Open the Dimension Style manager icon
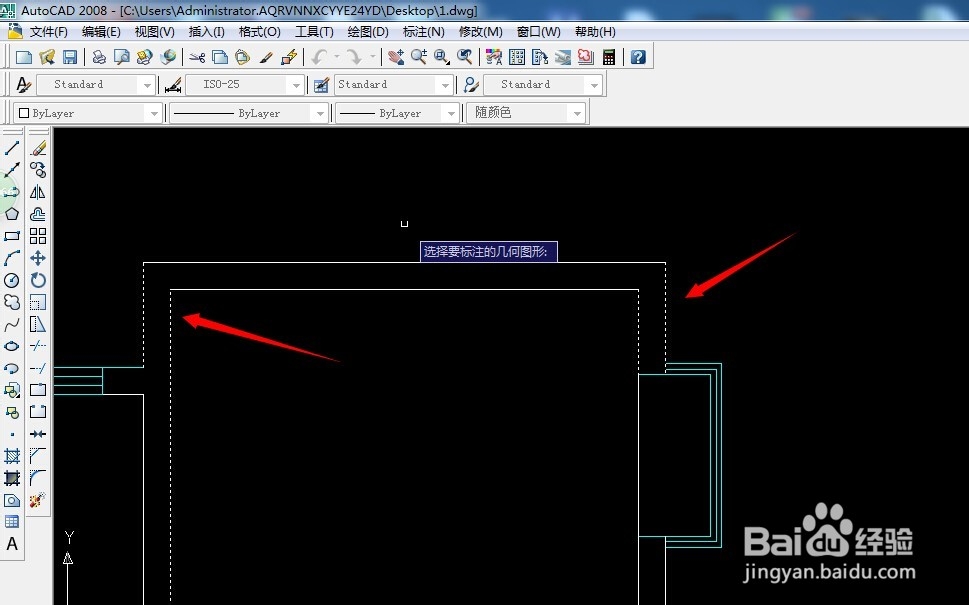 [172, 85]
